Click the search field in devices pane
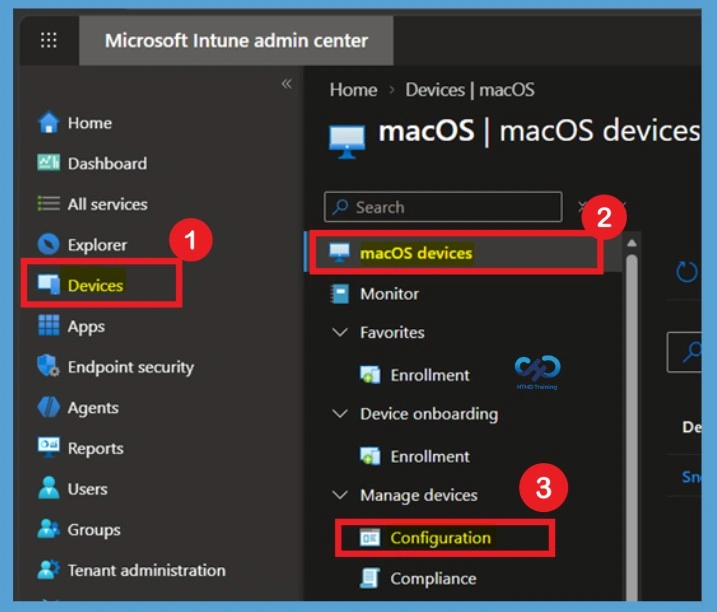The width and height of the screenshot is (717, 612). point(685,352)
